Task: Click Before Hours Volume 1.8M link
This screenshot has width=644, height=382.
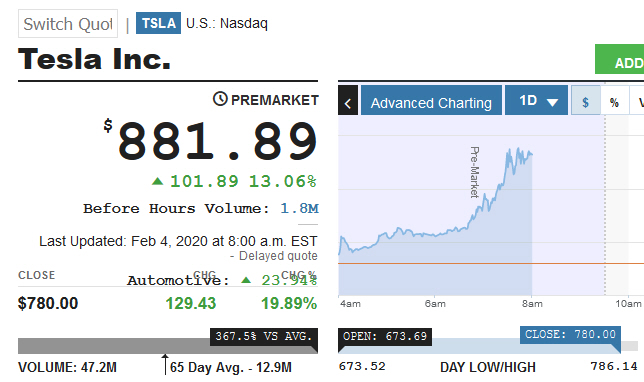Action: point(299,209)
